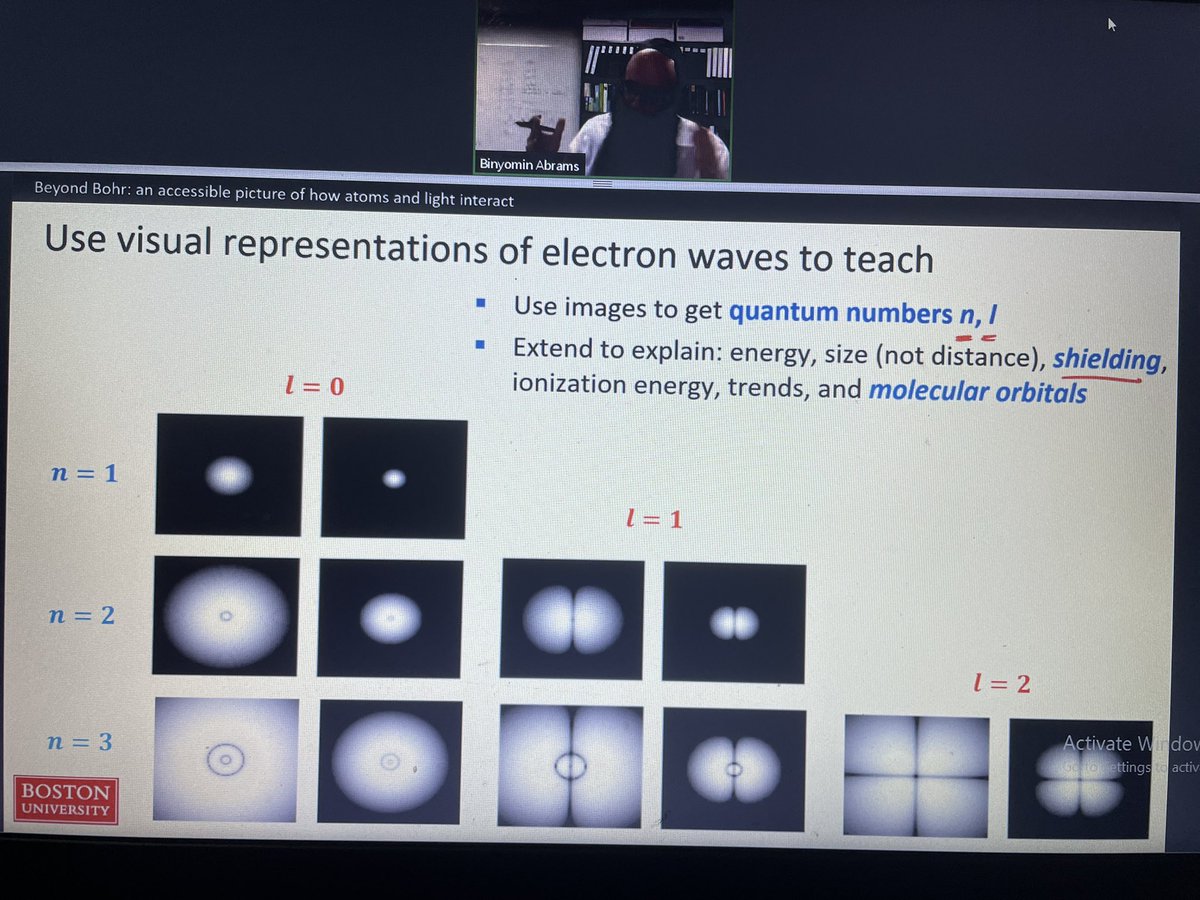Select the large two-lobe n = 2, l = 1 image
1200x900 pixels.
pos(572,620)
